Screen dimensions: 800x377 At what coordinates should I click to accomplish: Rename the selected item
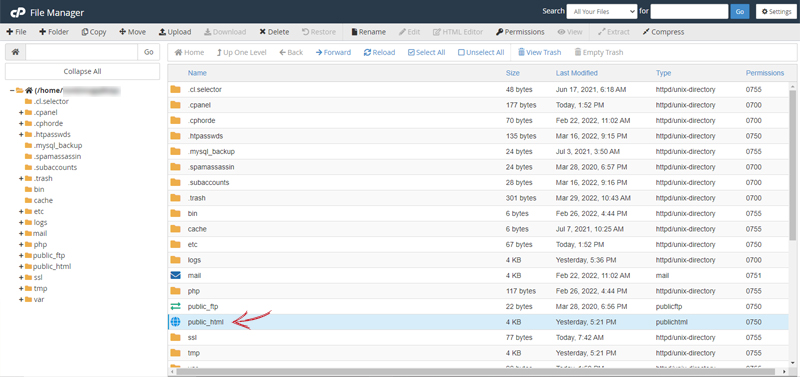pyautogui.click(x=368, y=32)
